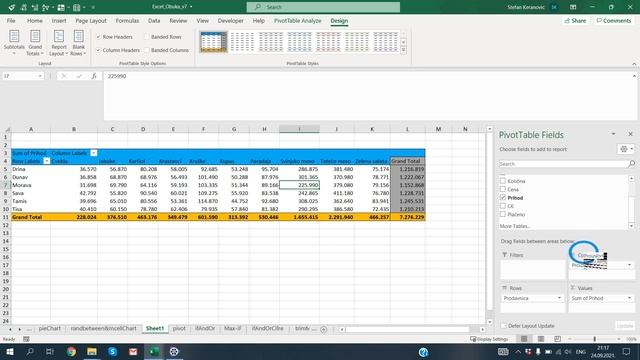Switch to the PivotTable Analyze tab
The width and height of the screenshot is (640, 360).
[x=298, y=20]
